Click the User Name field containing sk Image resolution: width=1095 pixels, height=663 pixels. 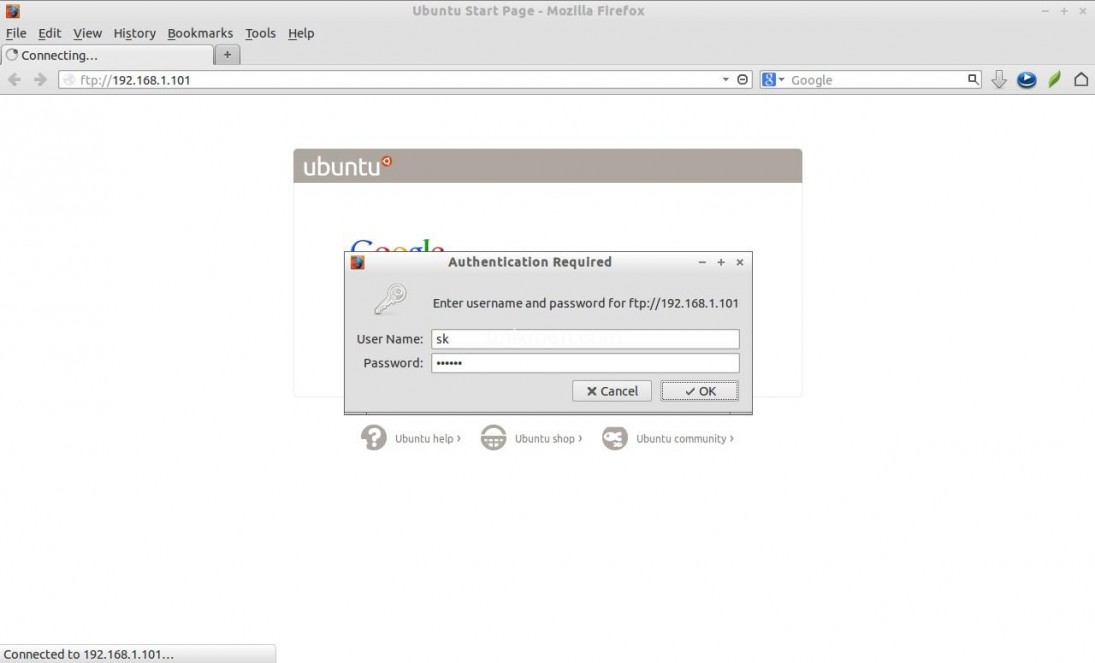coord(585,339)
